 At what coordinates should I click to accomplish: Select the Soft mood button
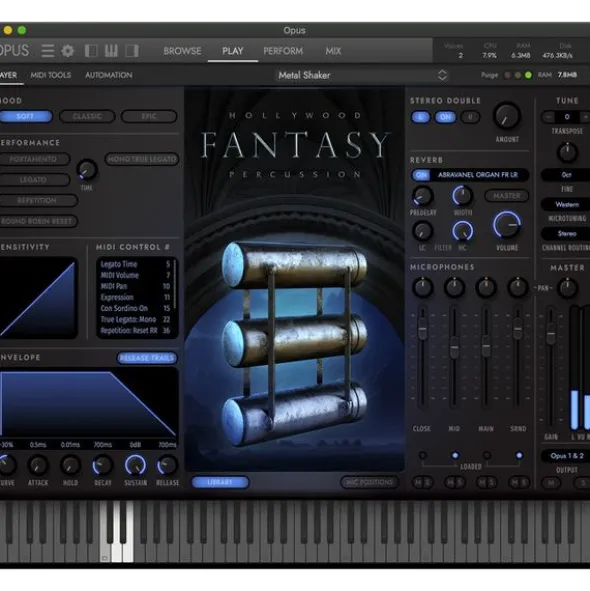click(26, 116)
